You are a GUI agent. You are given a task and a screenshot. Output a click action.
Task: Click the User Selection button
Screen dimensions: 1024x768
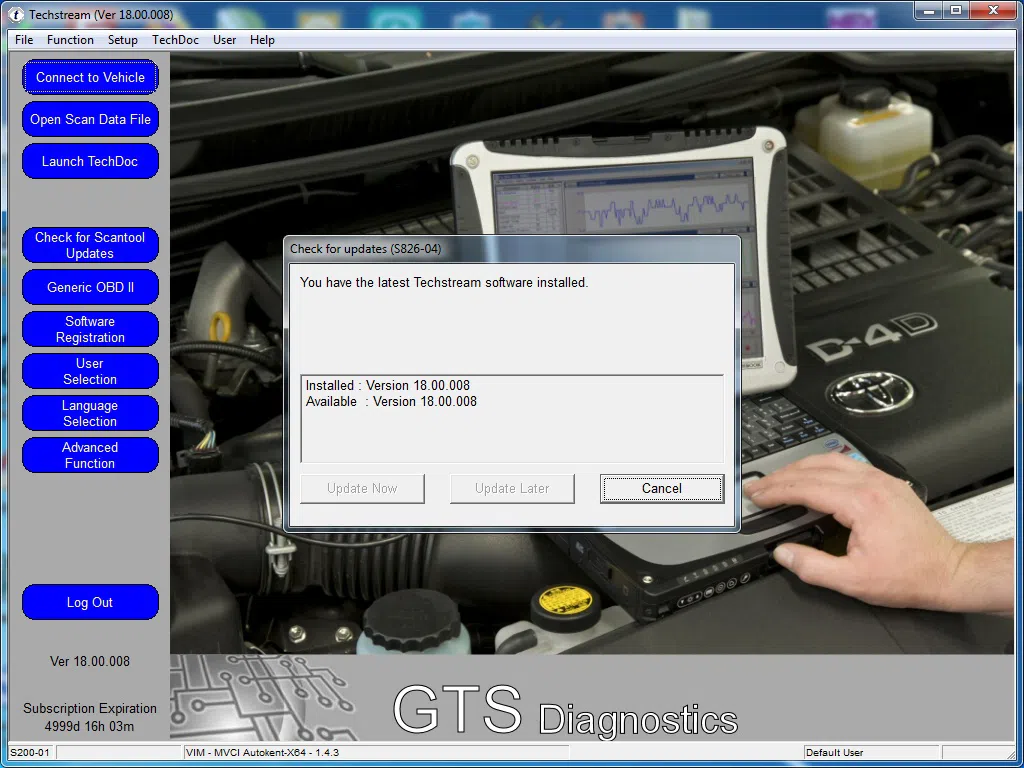[x=90, y=371]
